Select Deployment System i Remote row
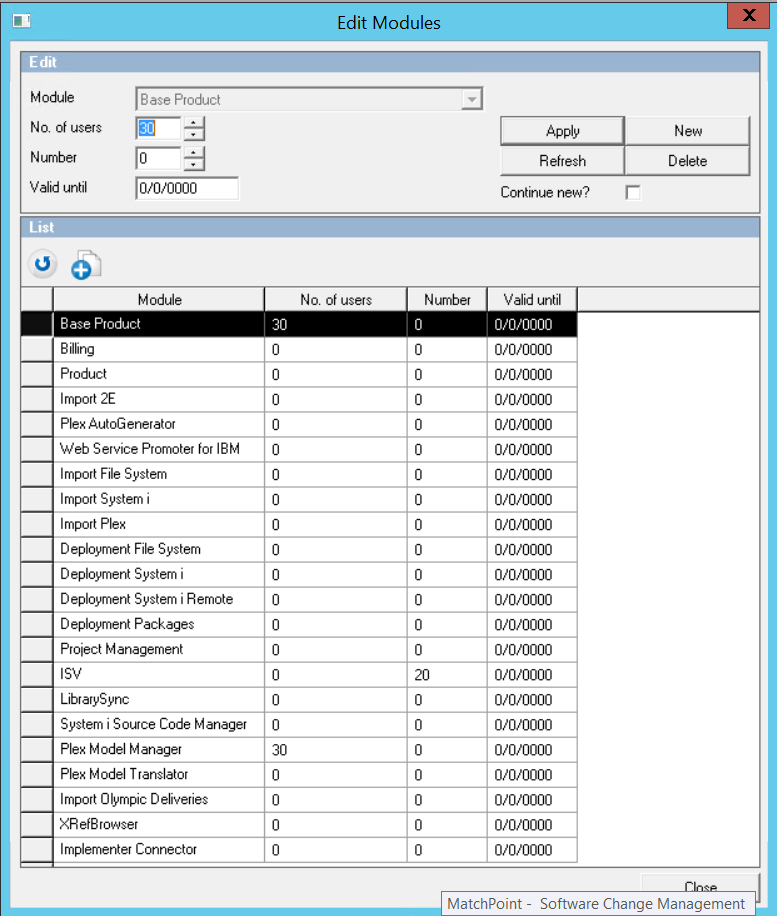Viewport: 777px width, 916px height. point(299,600)
